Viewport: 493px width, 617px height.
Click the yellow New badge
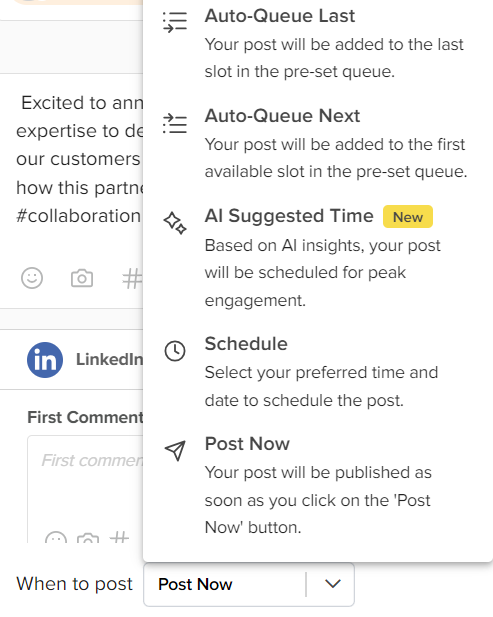click(x=408, y=217)
